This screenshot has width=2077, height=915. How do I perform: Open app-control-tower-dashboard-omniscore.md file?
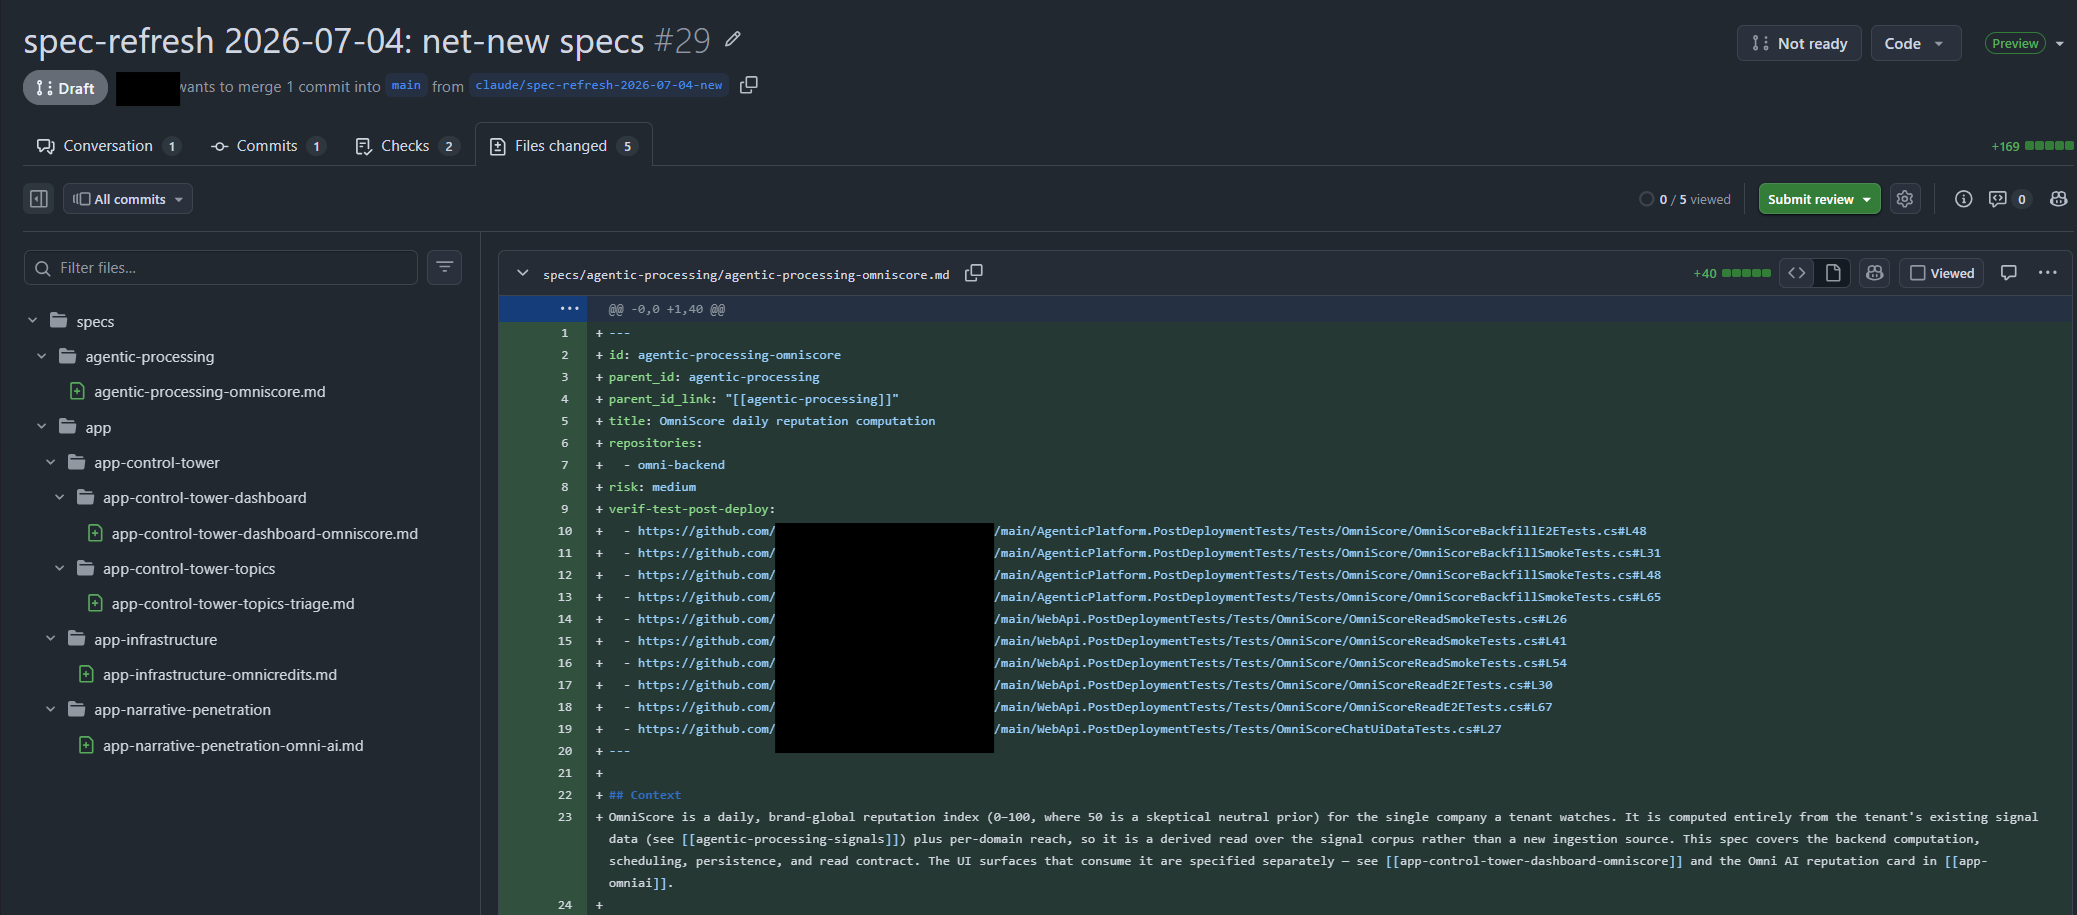coord(264,534)
